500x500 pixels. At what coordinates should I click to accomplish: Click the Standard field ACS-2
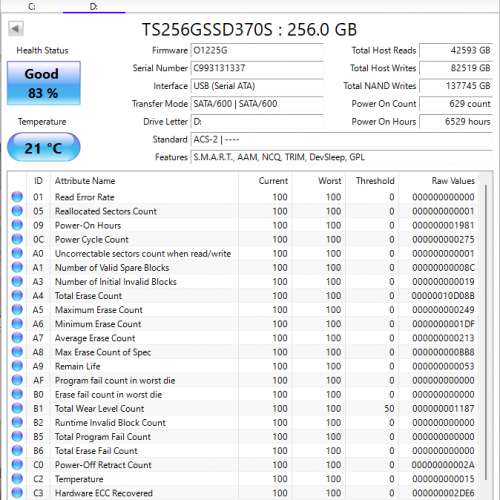pos(342,139)
